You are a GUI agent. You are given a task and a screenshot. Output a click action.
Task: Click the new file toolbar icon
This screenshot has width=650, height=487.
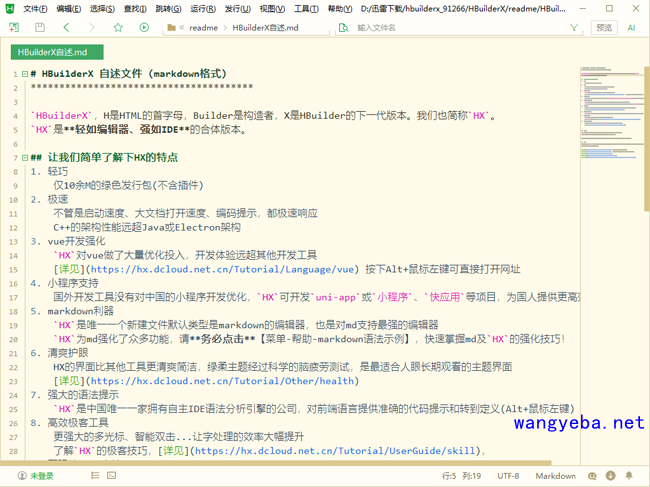14,28
